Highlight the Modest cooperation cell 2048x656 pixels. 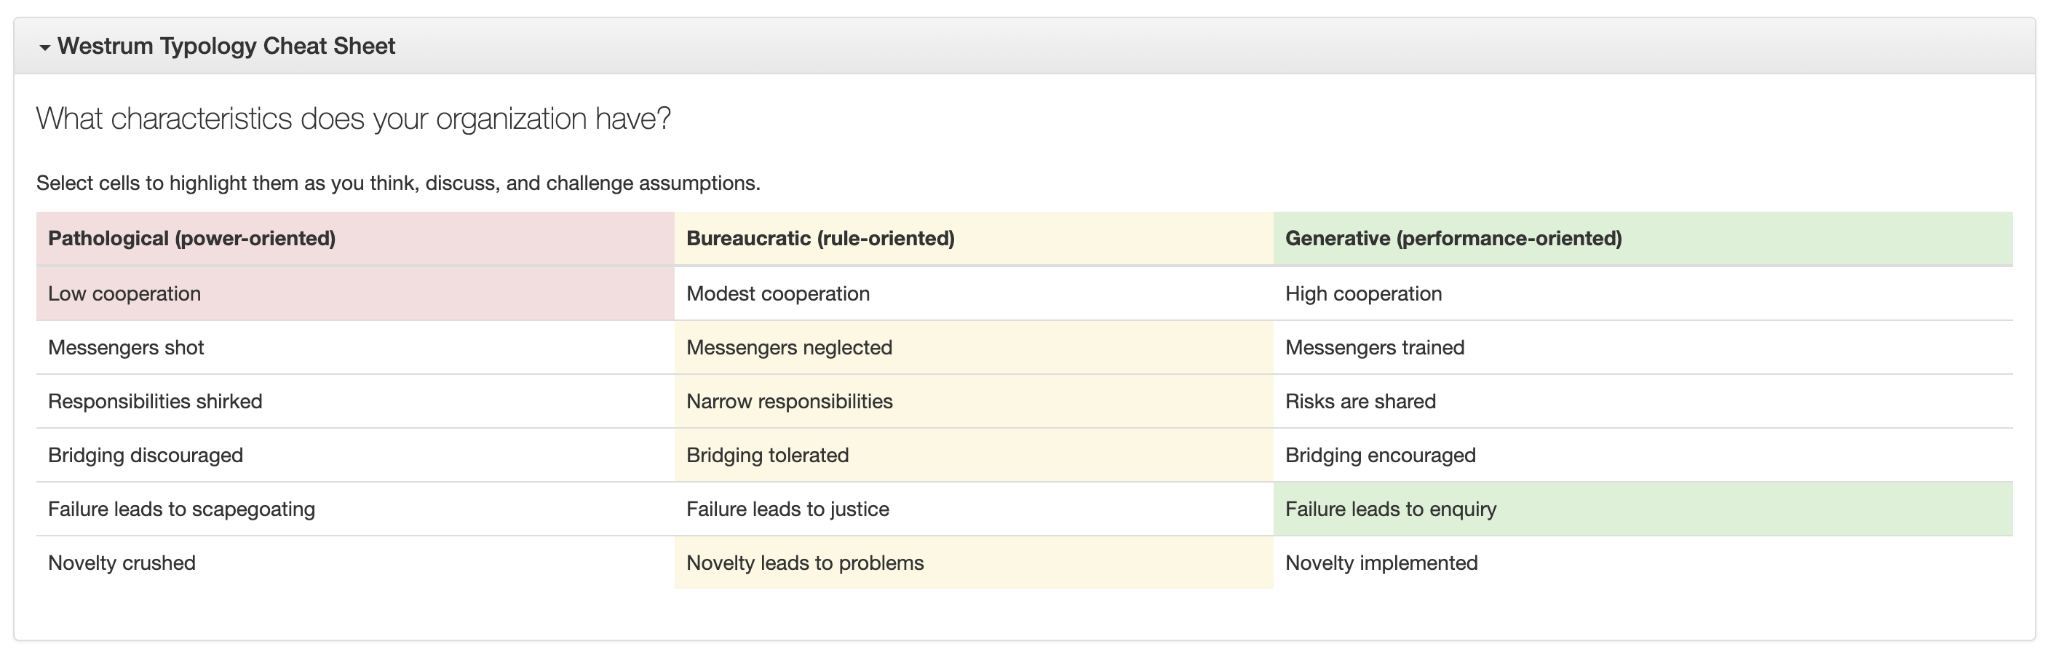point(974,293)
